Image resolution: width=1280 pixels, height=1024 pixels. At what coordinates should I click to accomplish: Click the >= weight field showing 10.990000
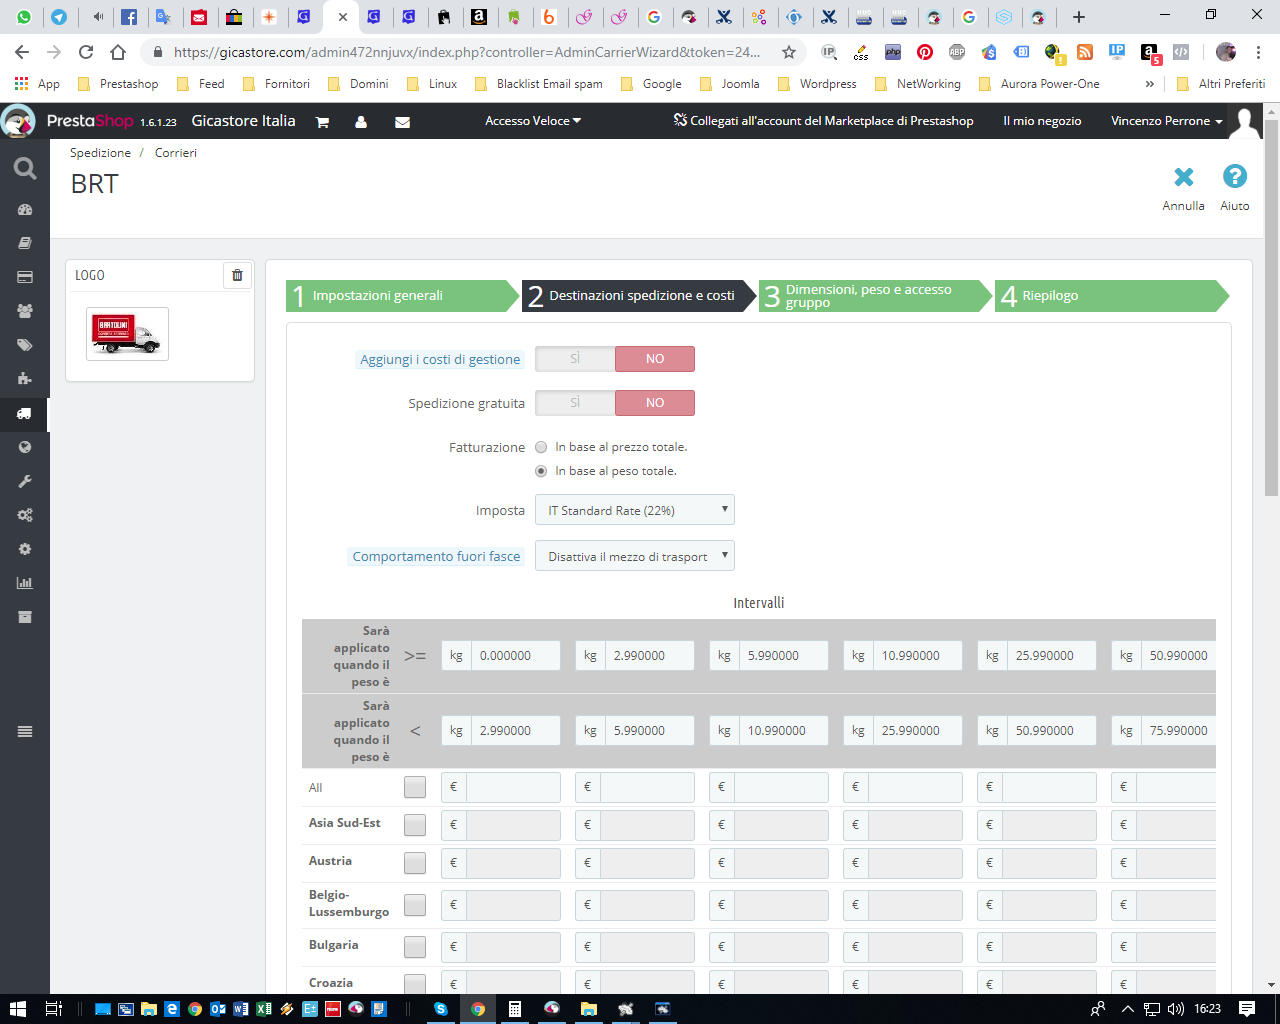point(918,656)
